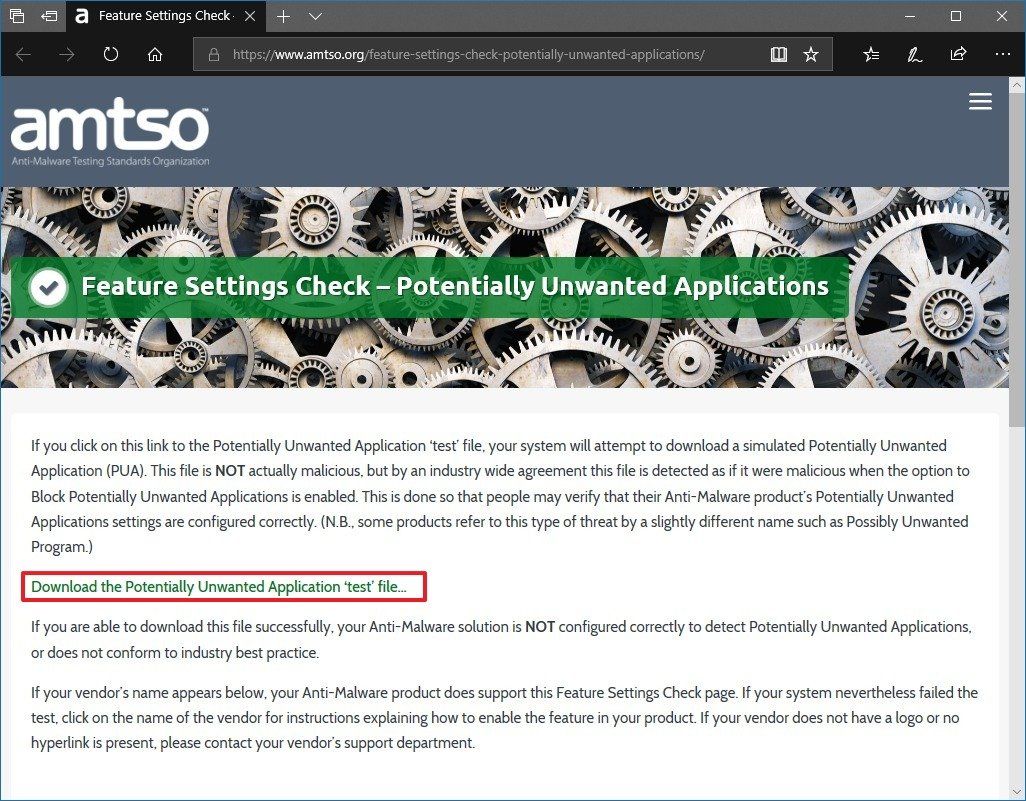View site security via the padlock icon
The height and width of the screenshot is (801, 1026).
point(215,54)
